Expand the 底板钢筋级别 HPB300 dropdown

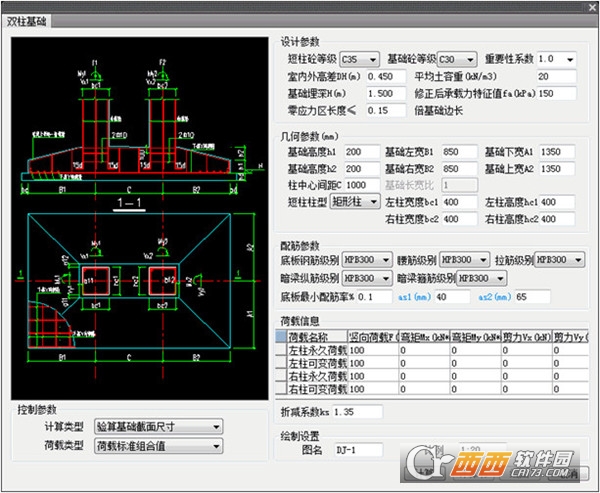pyautogui.click(x=367, y=260)
